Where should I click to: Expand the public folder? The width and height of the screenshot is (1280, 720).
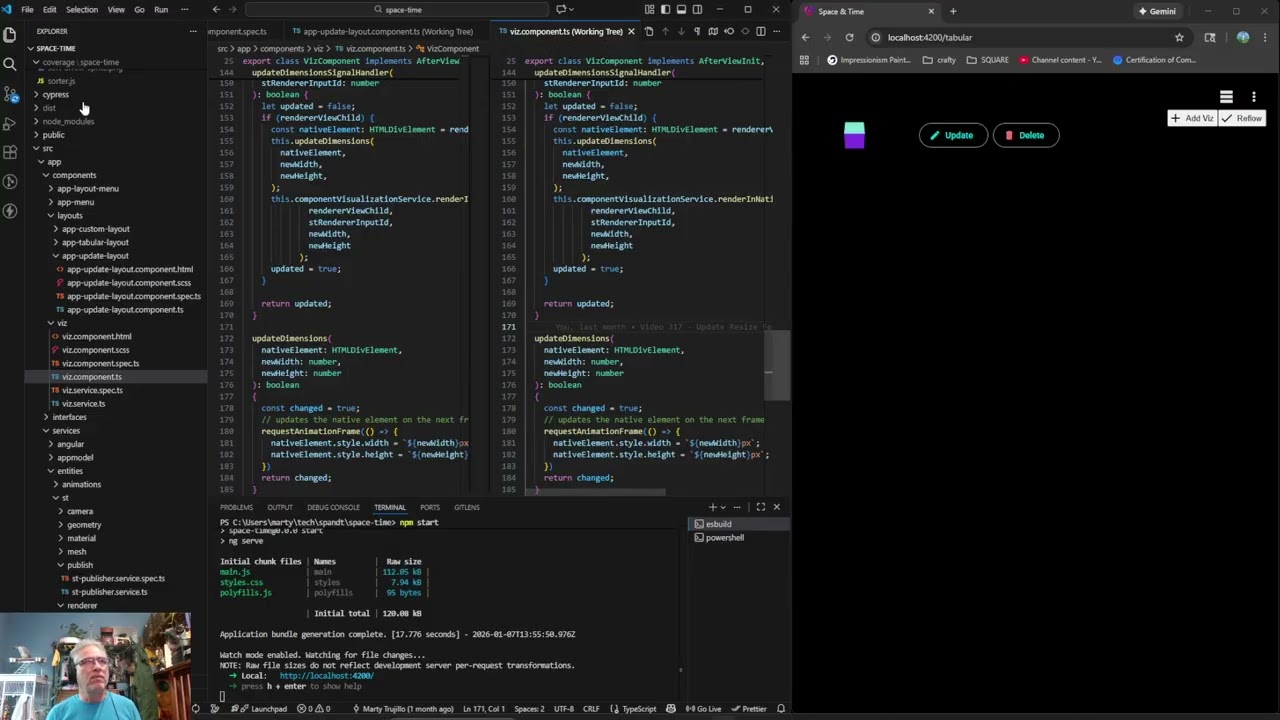tap(53, 135)
